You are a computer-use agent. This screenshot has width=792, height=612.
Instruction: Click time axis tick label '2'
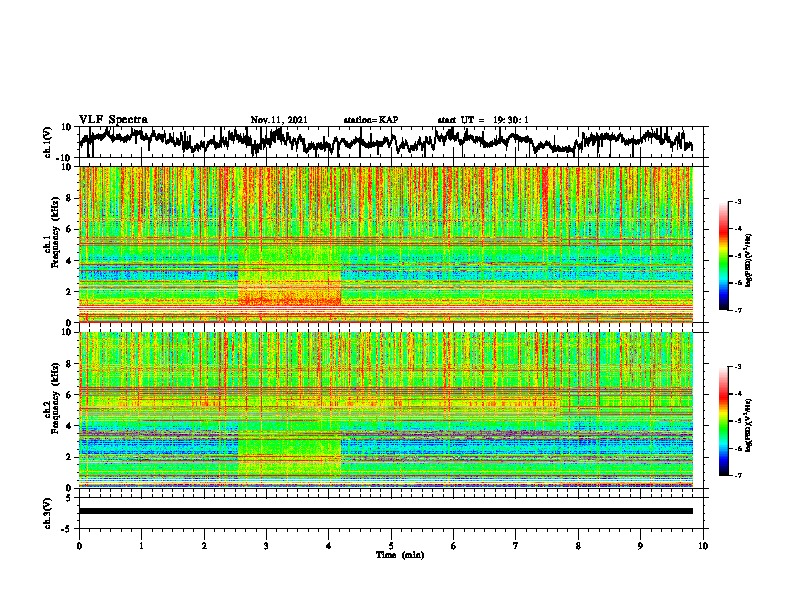[x=204, y=546]
